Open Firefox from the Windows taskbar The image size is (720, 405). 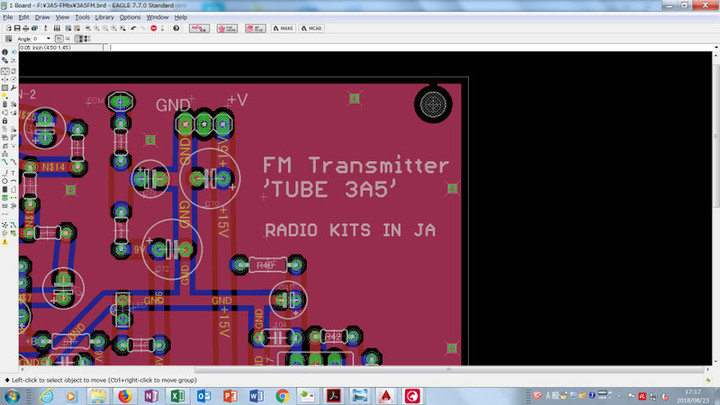coord(124,396)
